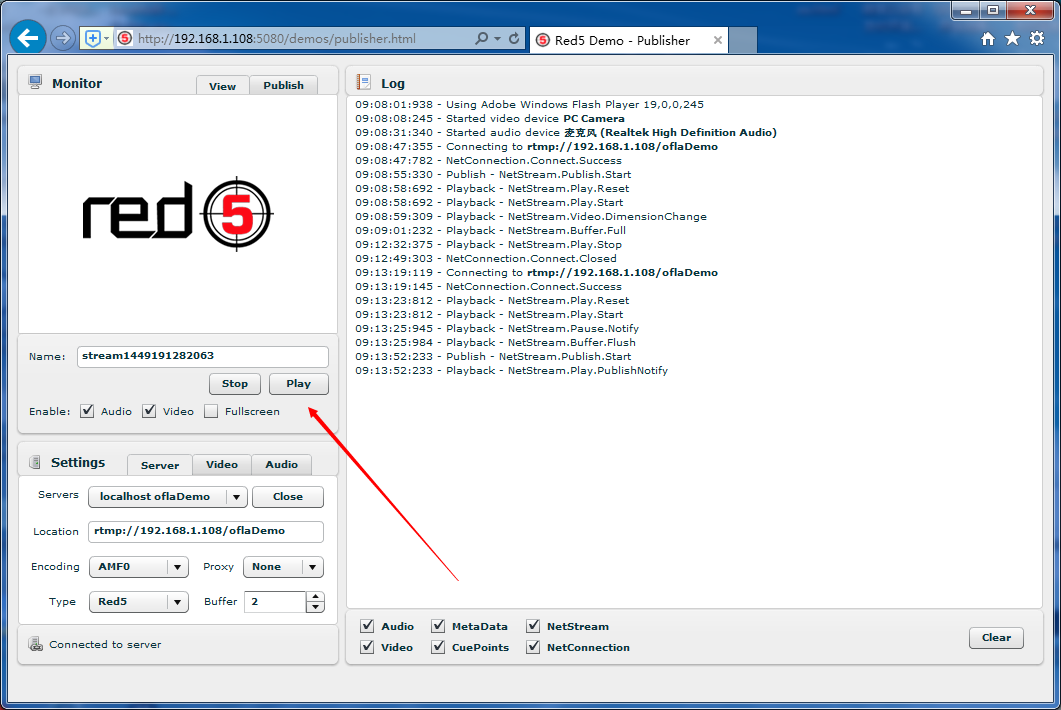This screenshot has height=710, width=1061.
Task: Refresh the page with the reload icon
Action: click(x=514, y=39)
